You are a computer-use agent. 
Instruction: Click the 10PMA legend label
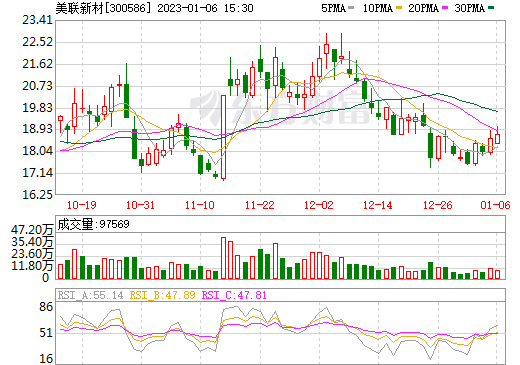coord(378,8)
